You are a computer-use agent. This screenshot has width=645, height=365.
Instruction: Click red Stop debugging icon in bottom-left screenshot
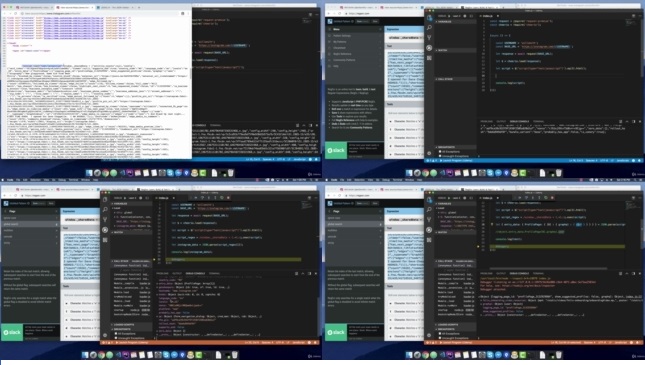(228, 198)
